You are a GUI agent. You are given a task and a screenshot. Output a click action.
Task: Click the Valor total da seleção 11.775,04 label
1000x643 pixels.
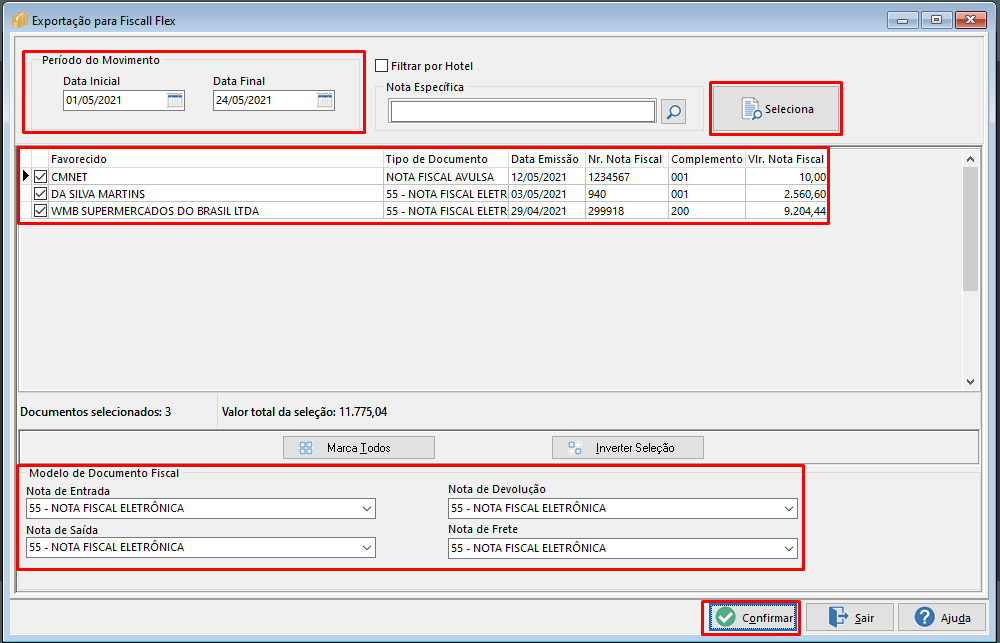tap(304, 412)
